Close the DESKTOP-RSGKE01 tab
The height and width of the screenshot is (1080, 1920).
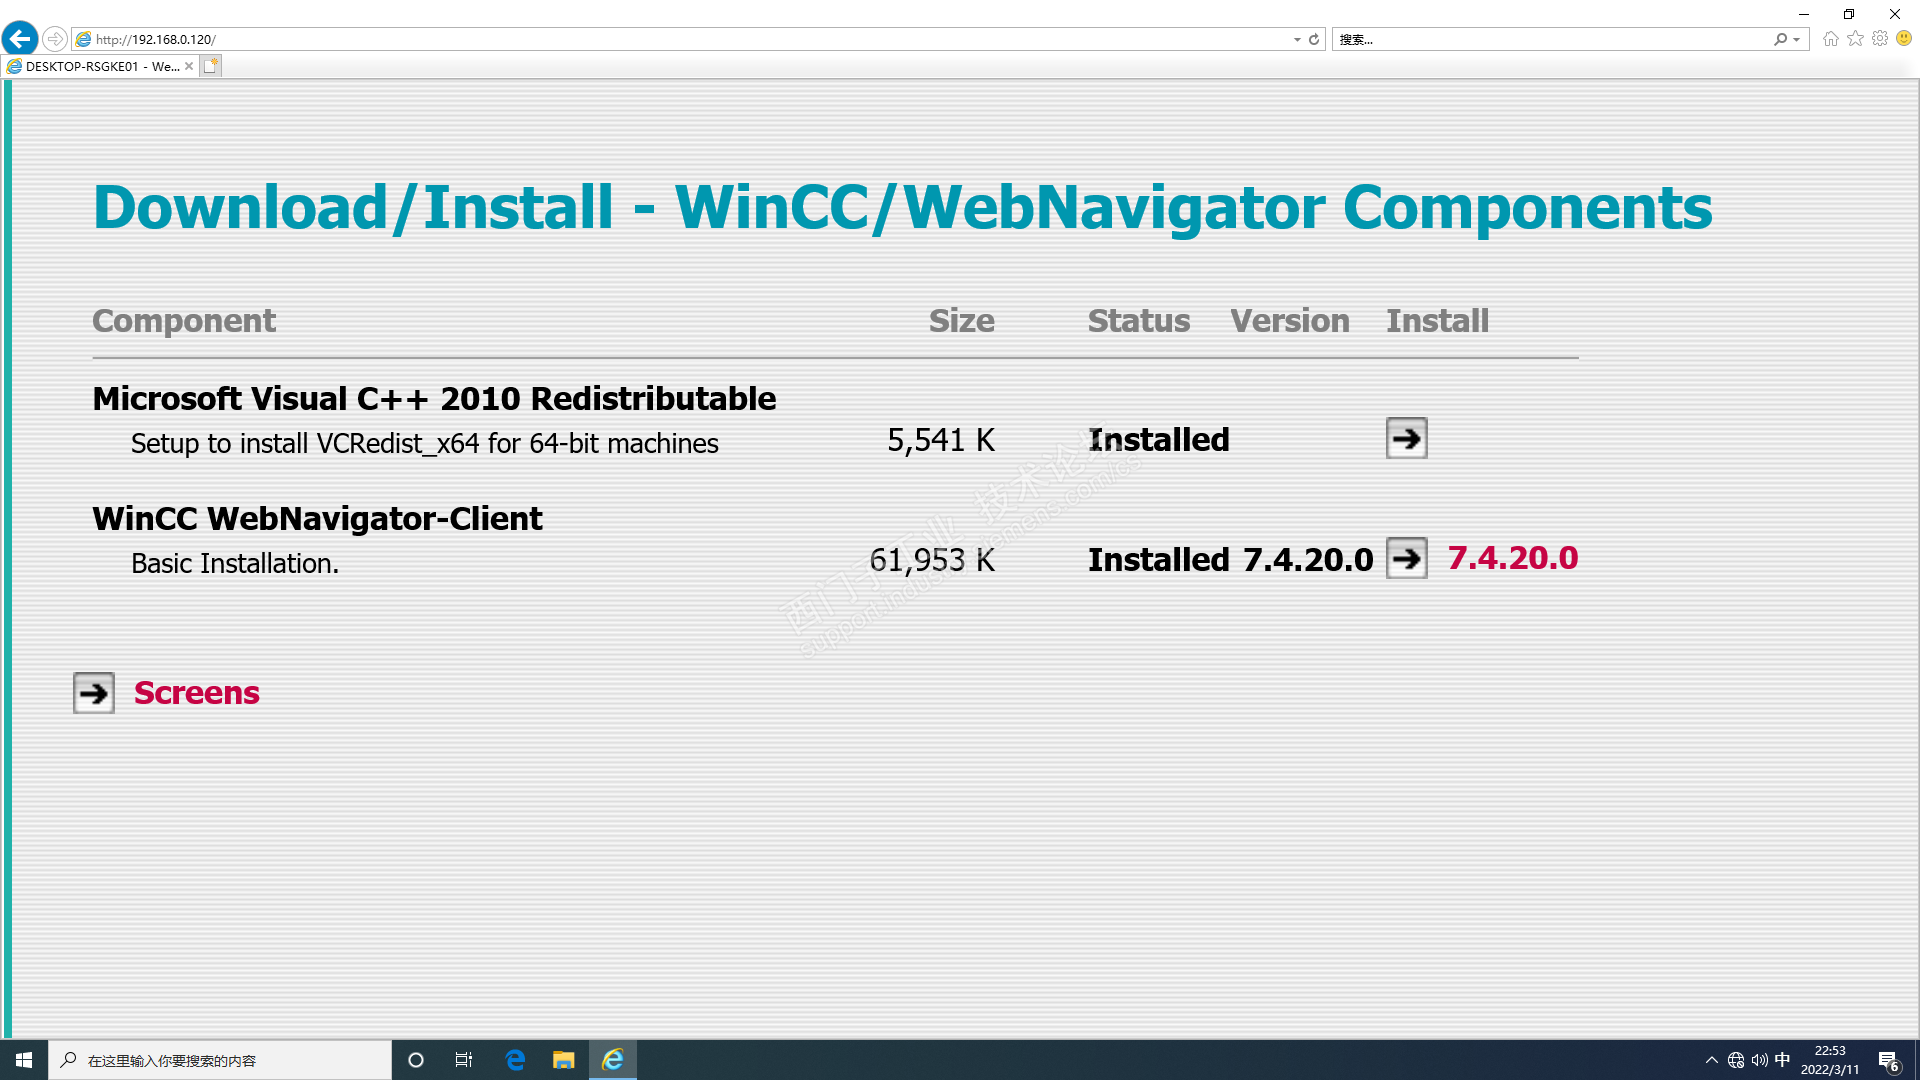point(189,66)
